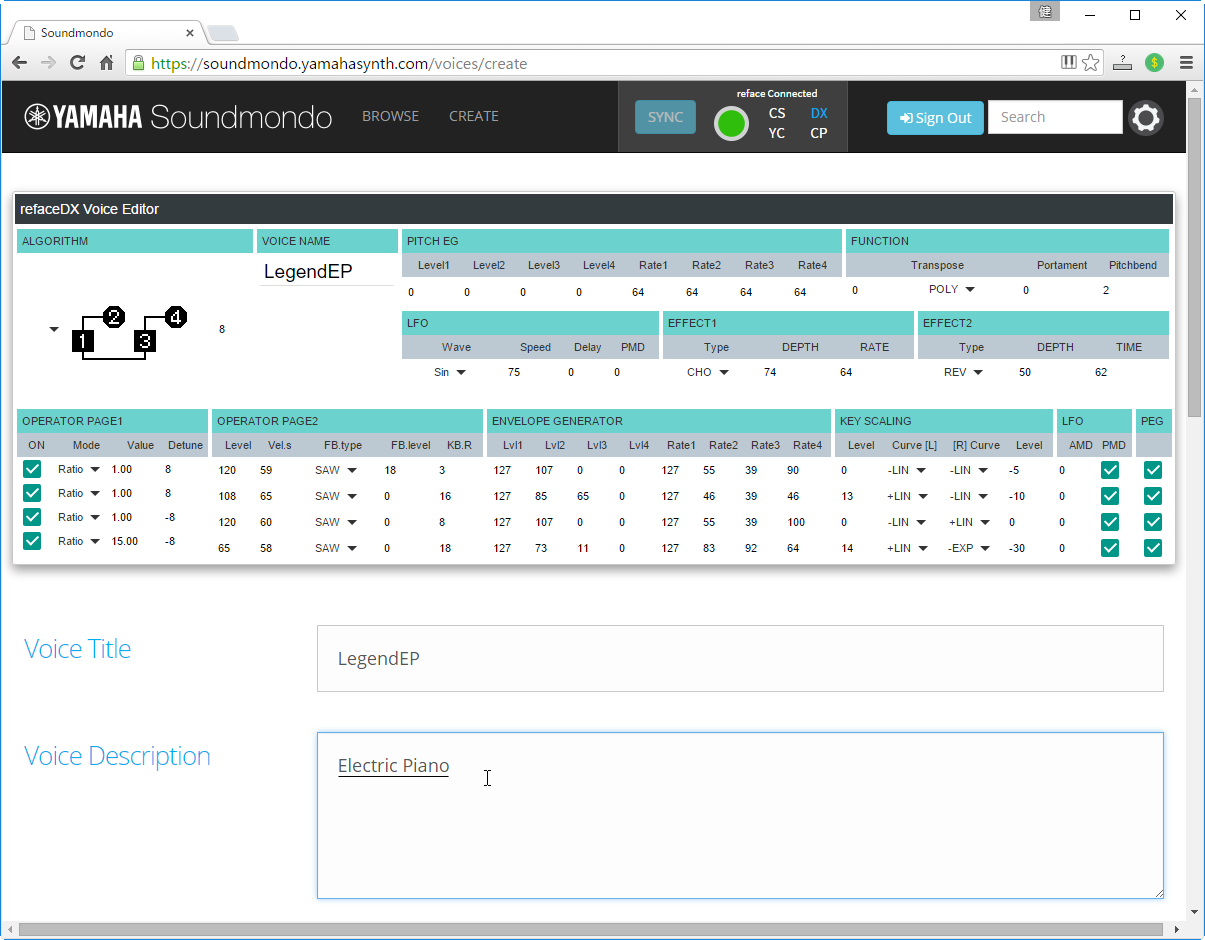Toggle LFO PMD checkbox in the -5 level row
This screenshot has height=940, width=1205.
click(x=1110, y=470)
